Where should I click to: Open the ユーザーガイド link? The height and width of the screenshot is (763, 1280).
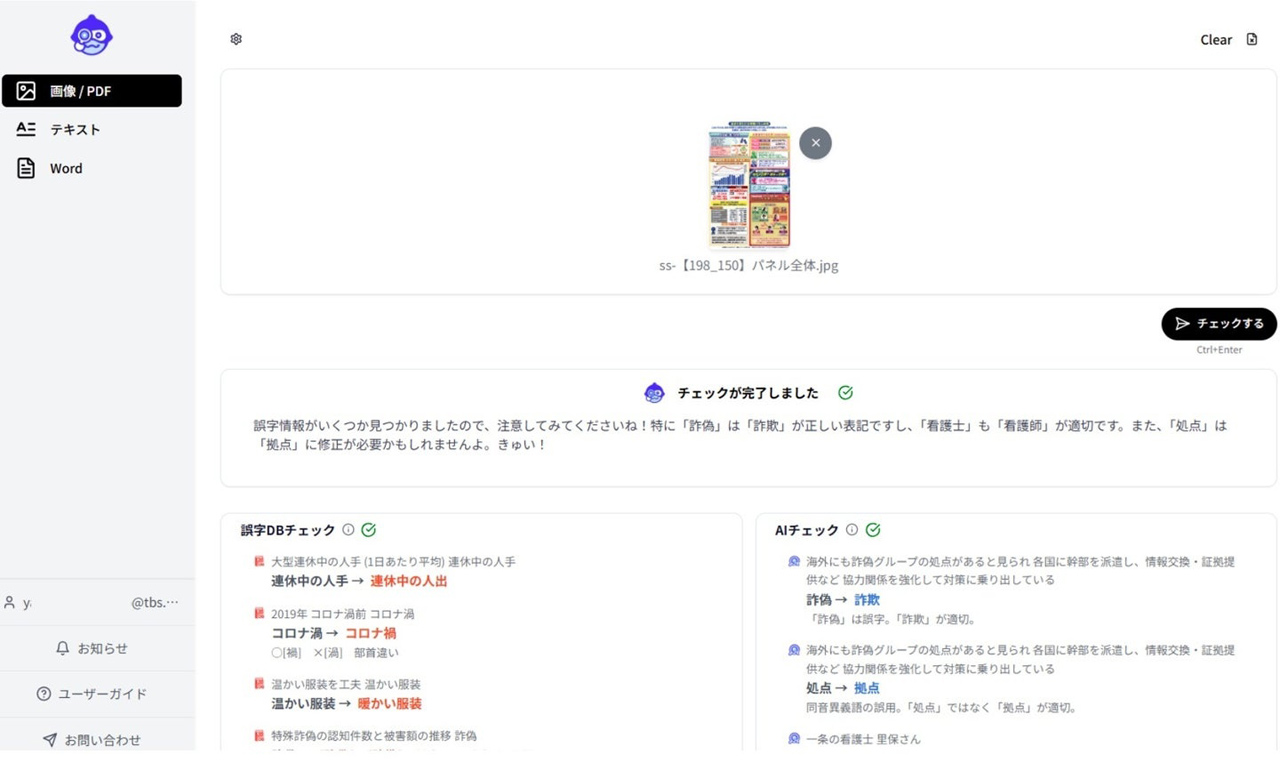[x=92, y=694]
